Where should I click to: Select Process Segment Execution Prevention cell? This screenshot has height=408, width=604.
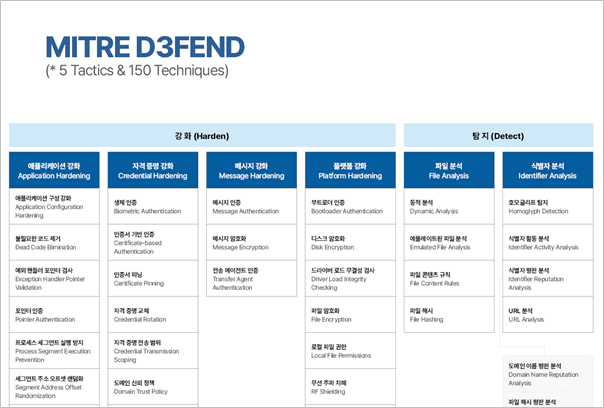[x=54, y=351]
